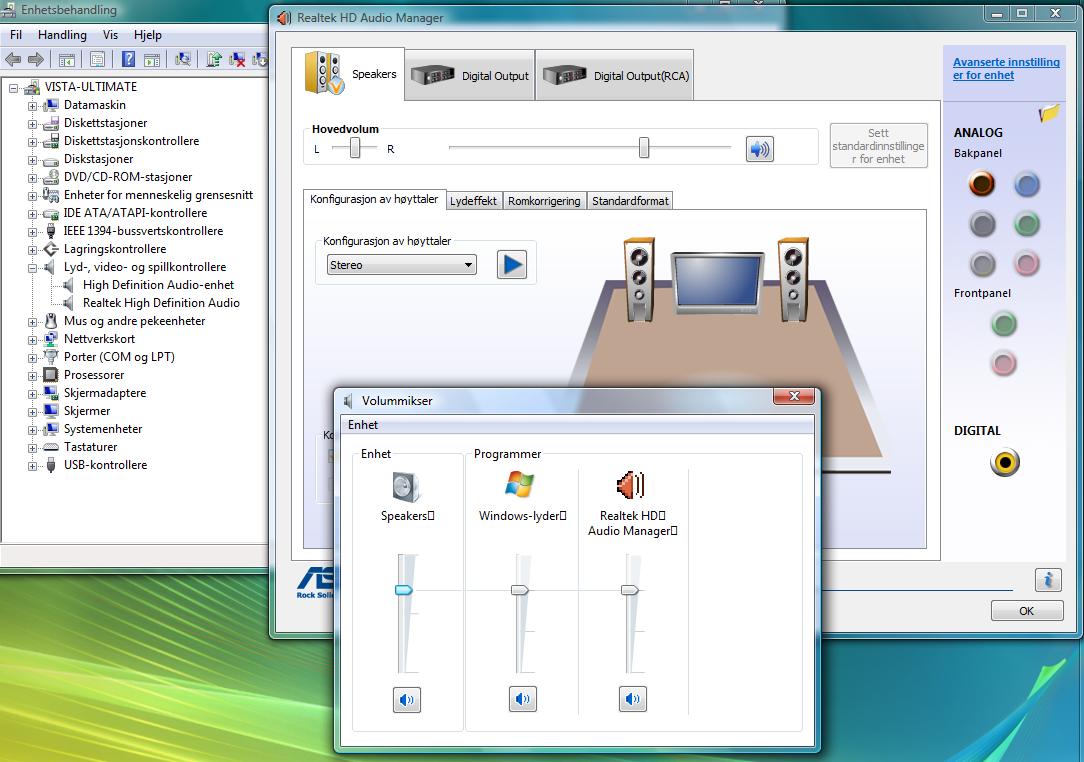Switch to the Standardformat tab
The width and height of the screenshot is (1084, 762).
click(x=630, y=201)
